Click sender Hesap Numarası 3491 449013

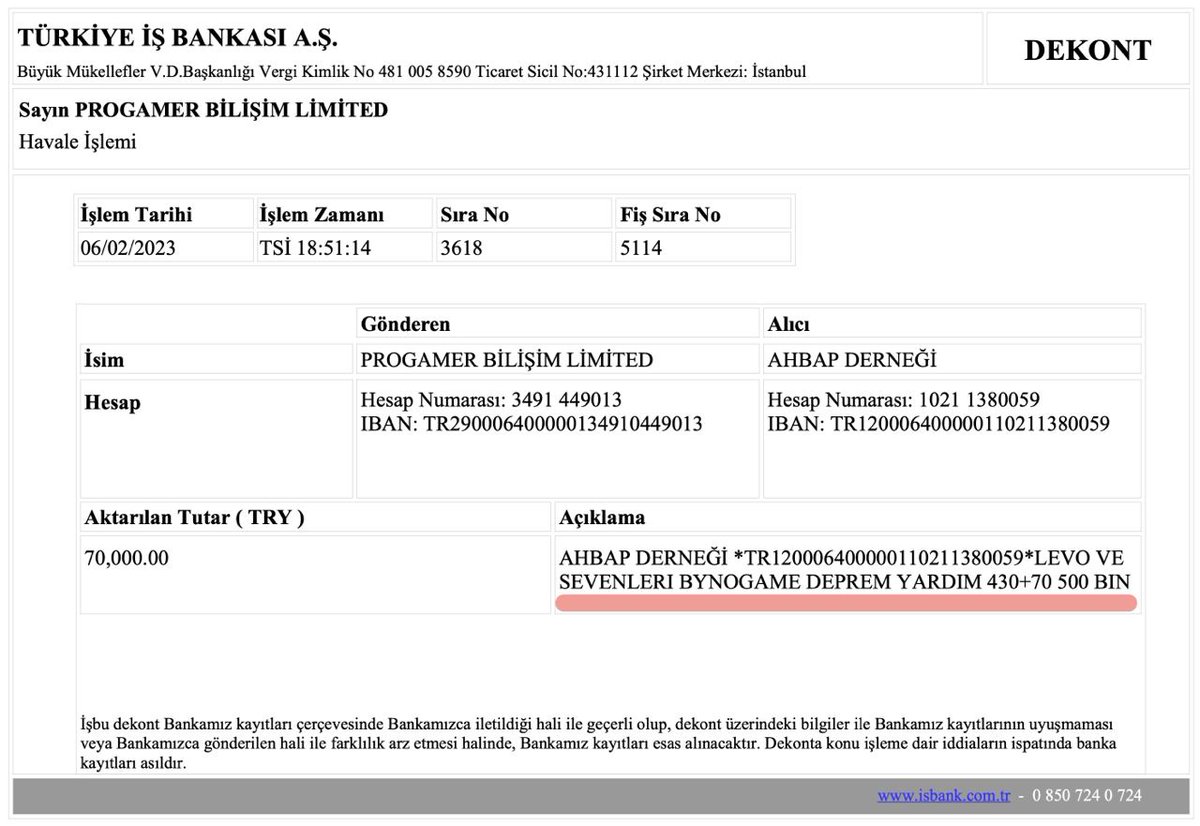[491, 400]
